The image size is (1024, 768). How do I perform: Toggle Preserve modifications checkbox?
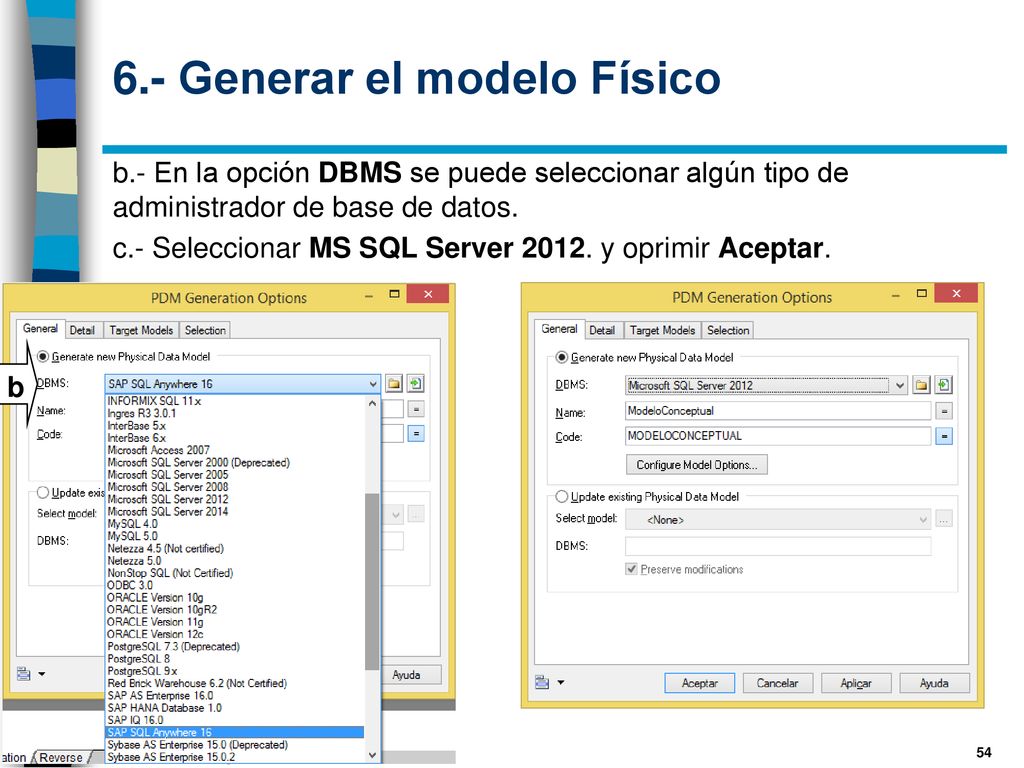(x=632, y=569)
